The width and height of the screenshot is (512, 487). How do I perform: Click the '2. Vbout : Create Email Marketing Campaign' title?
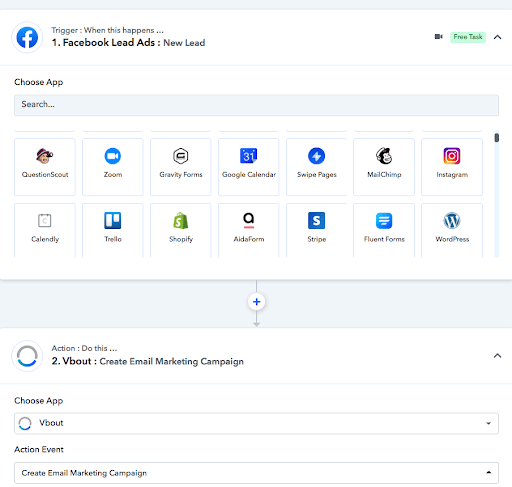pos(147,361)
